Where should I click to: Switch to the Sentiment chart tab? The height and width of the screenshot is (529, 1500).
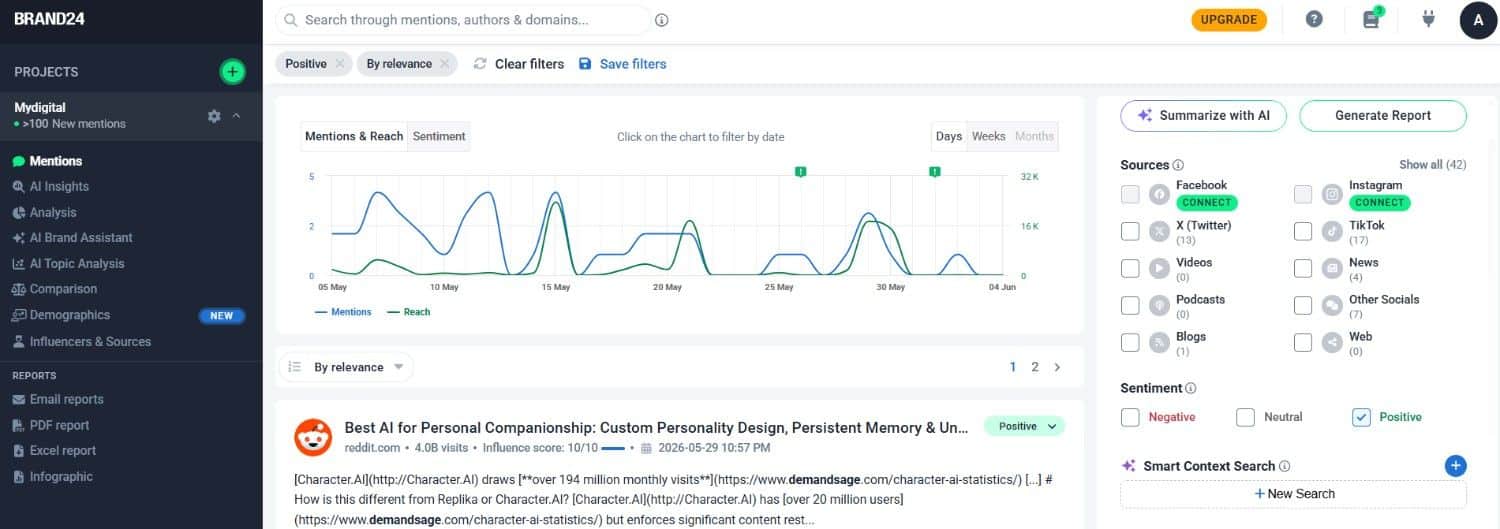439,136
